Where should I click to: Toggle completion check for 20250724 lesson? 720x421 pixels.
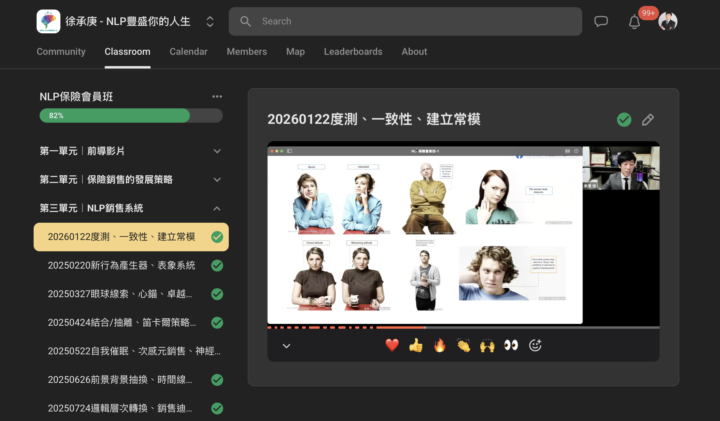tap(217, 408)
